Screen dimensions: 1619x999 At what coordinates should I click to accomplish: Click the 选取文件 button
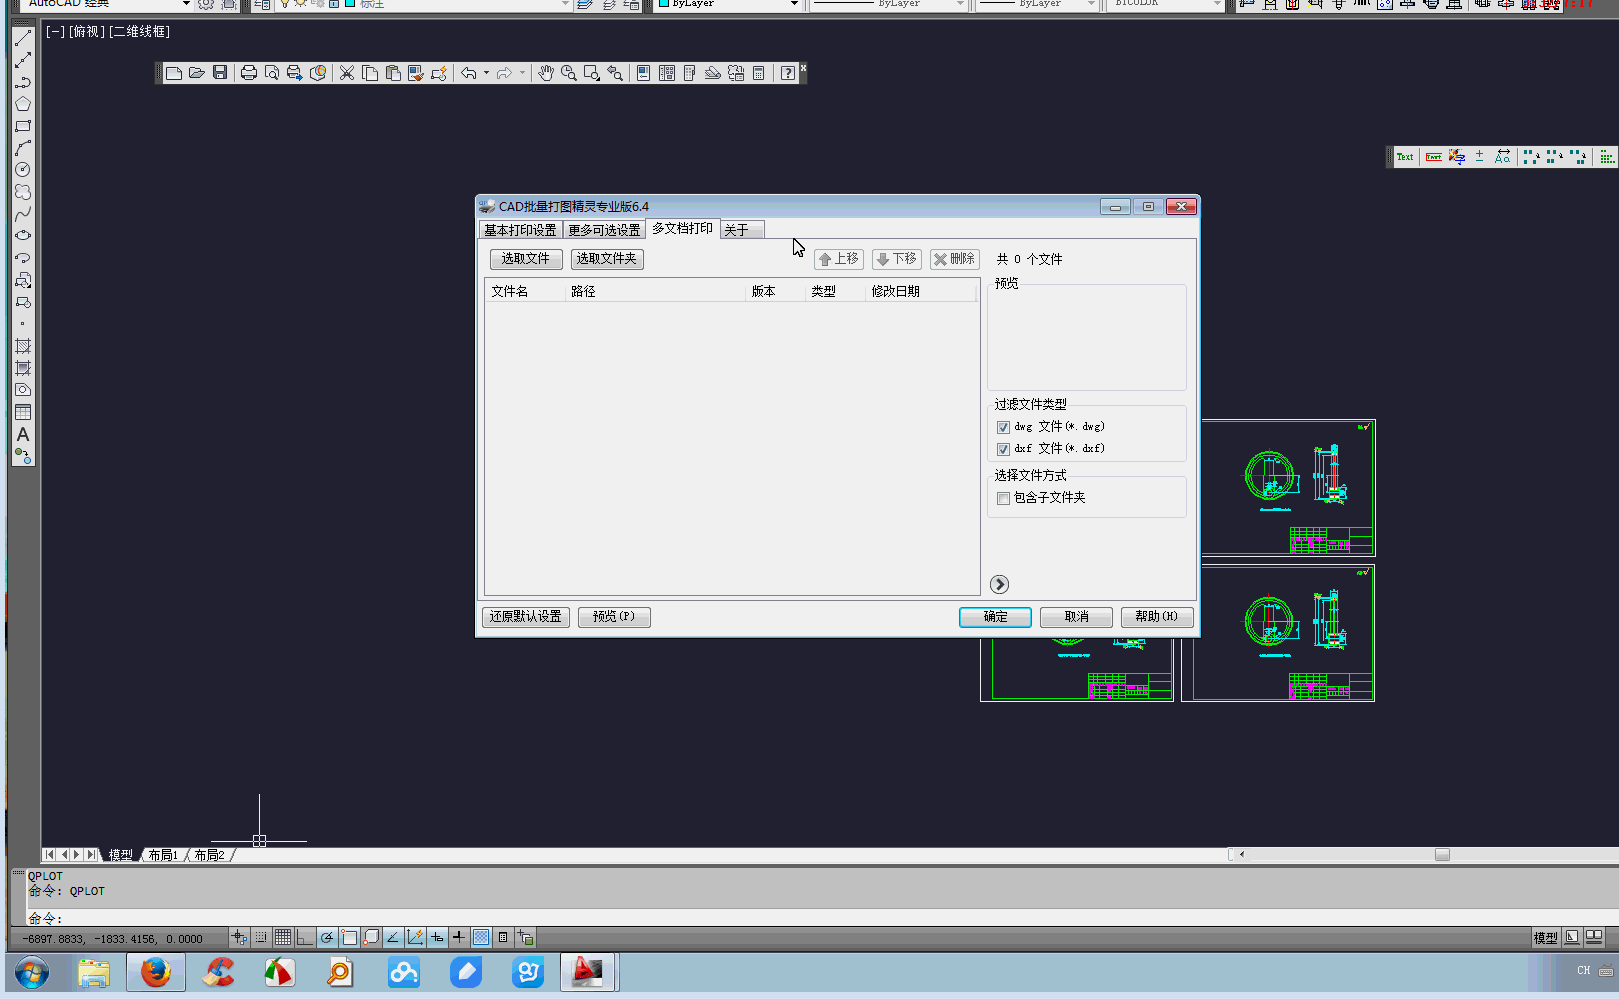point(525,259)
